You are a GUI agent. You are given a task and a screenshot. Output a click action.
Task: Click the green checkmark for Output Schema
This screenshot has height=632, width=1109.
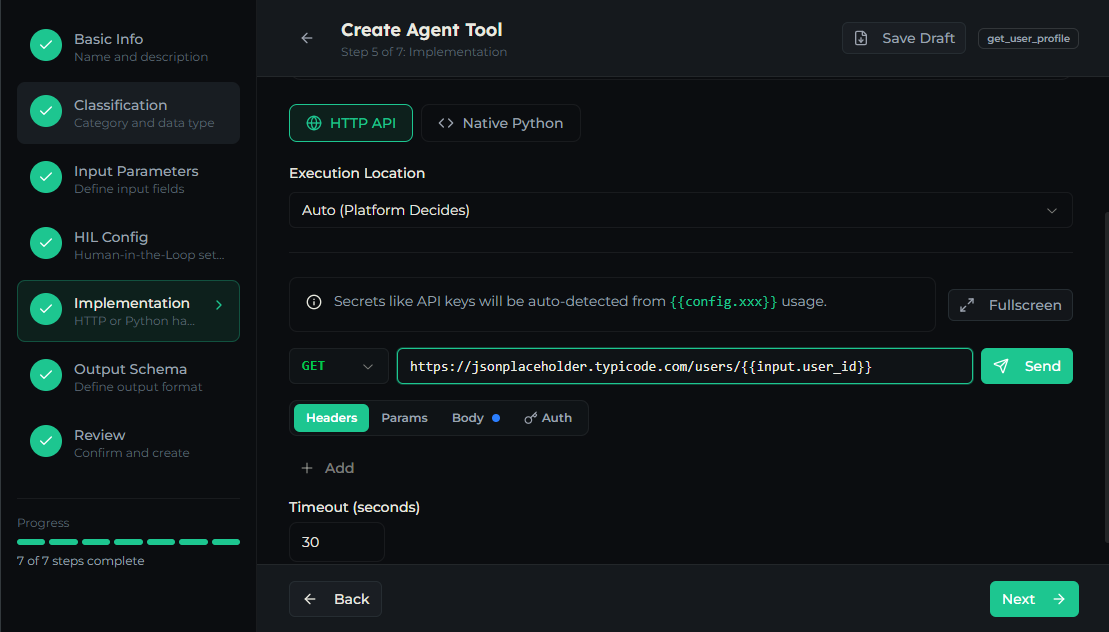point(46,375)
